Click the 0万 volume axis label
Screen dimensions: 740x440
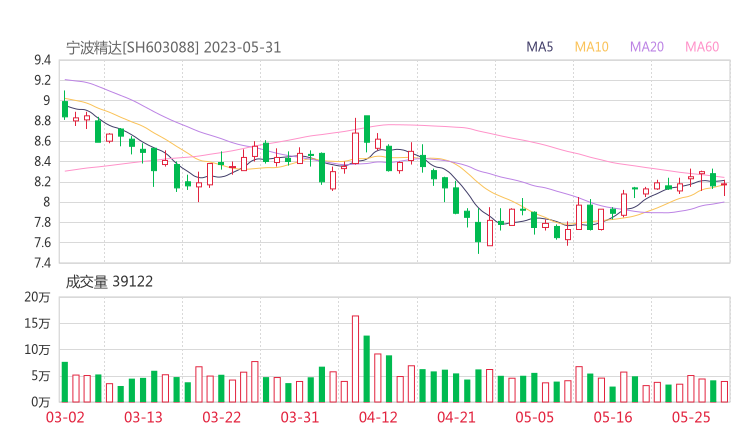point(40,402)
